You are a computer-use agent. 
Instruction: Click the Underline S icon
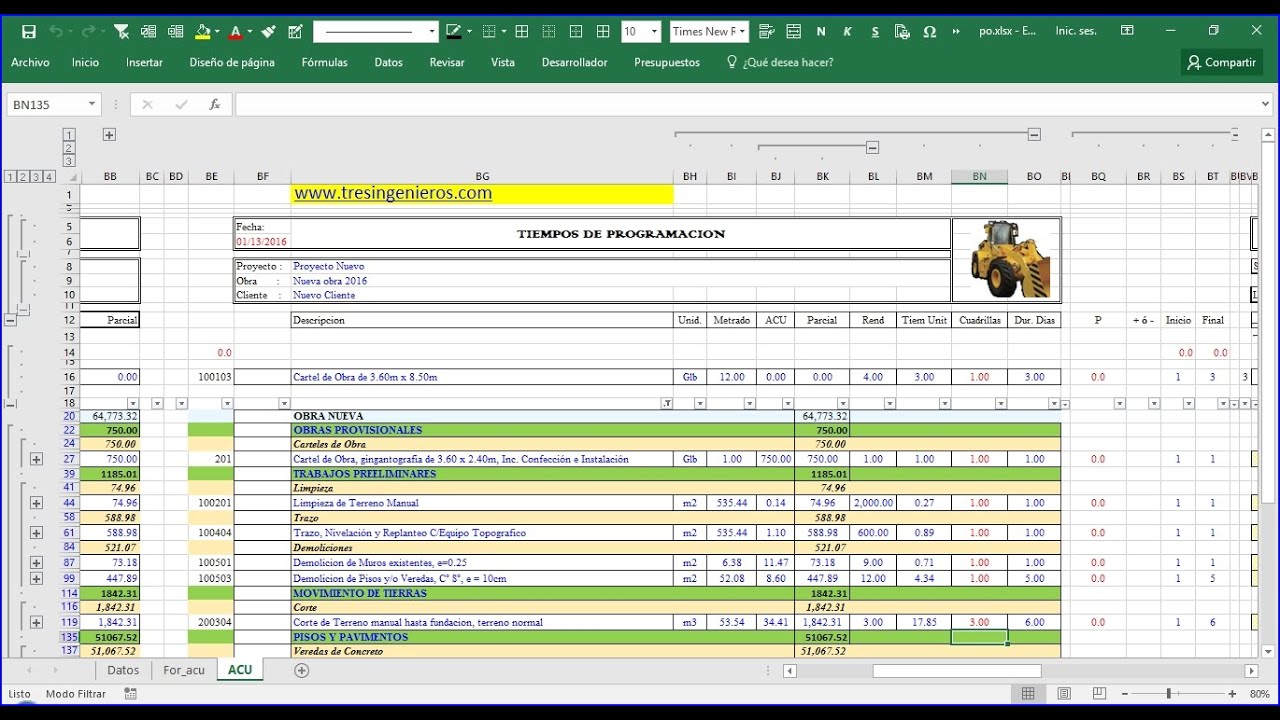click(x=875, y=31)
